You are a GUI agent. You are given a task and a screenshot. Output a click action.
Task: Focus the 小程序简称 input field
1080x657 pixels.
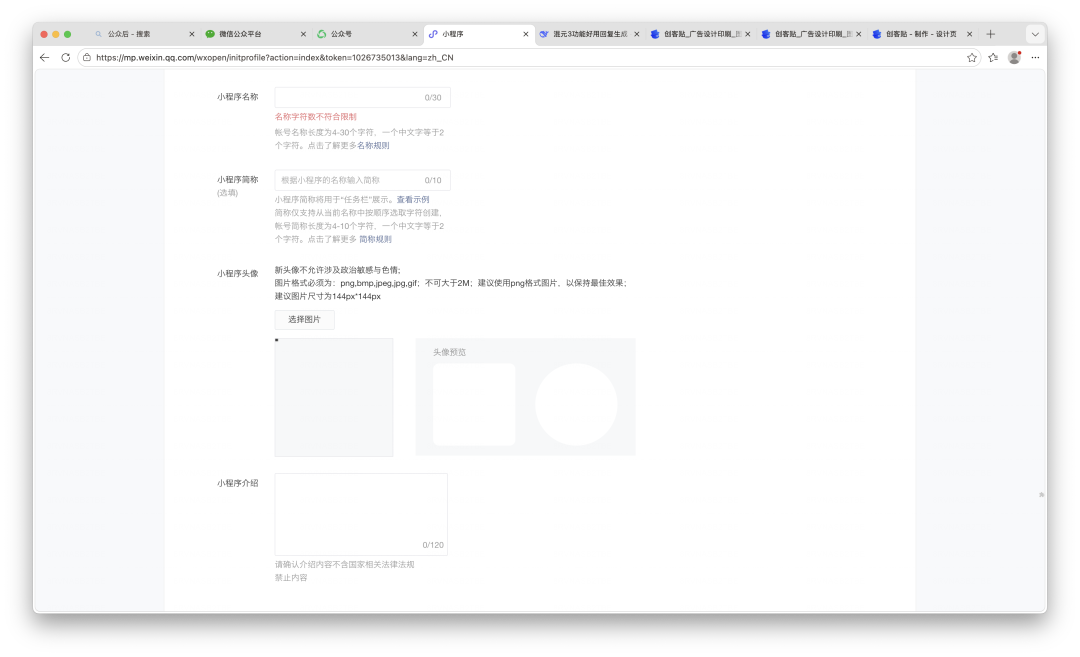(362, 180)
